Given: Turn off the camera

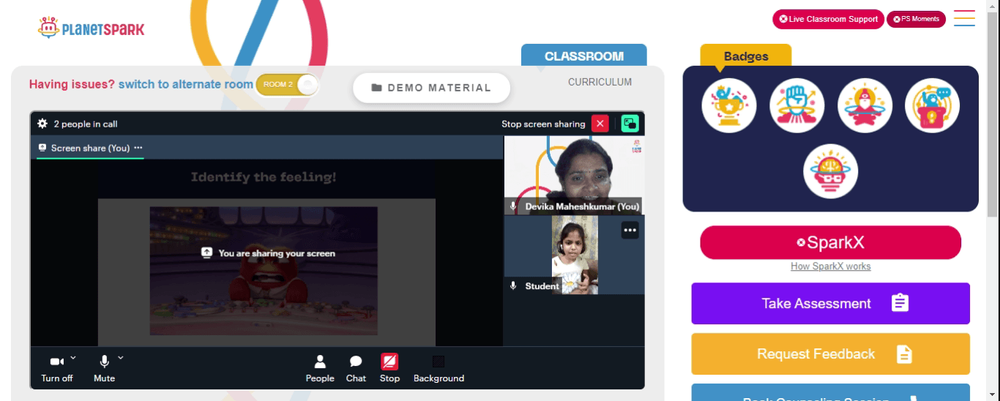Looking at the screenshot, I should coord(57,369).
